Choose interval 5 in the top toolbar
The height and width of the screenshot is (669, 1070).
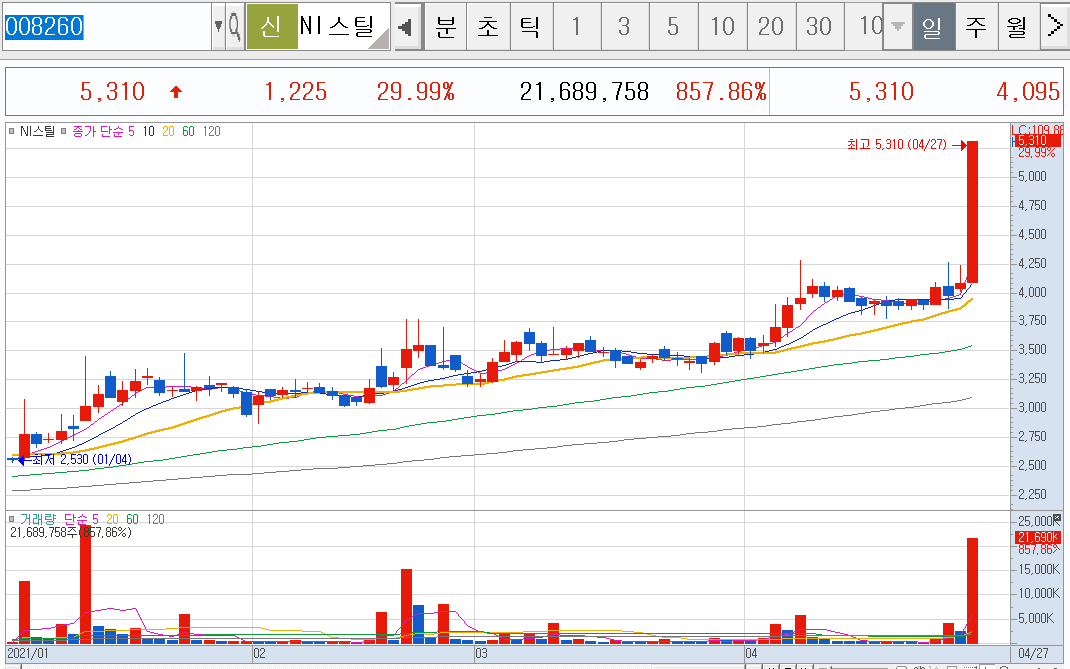tap(674, 27)
